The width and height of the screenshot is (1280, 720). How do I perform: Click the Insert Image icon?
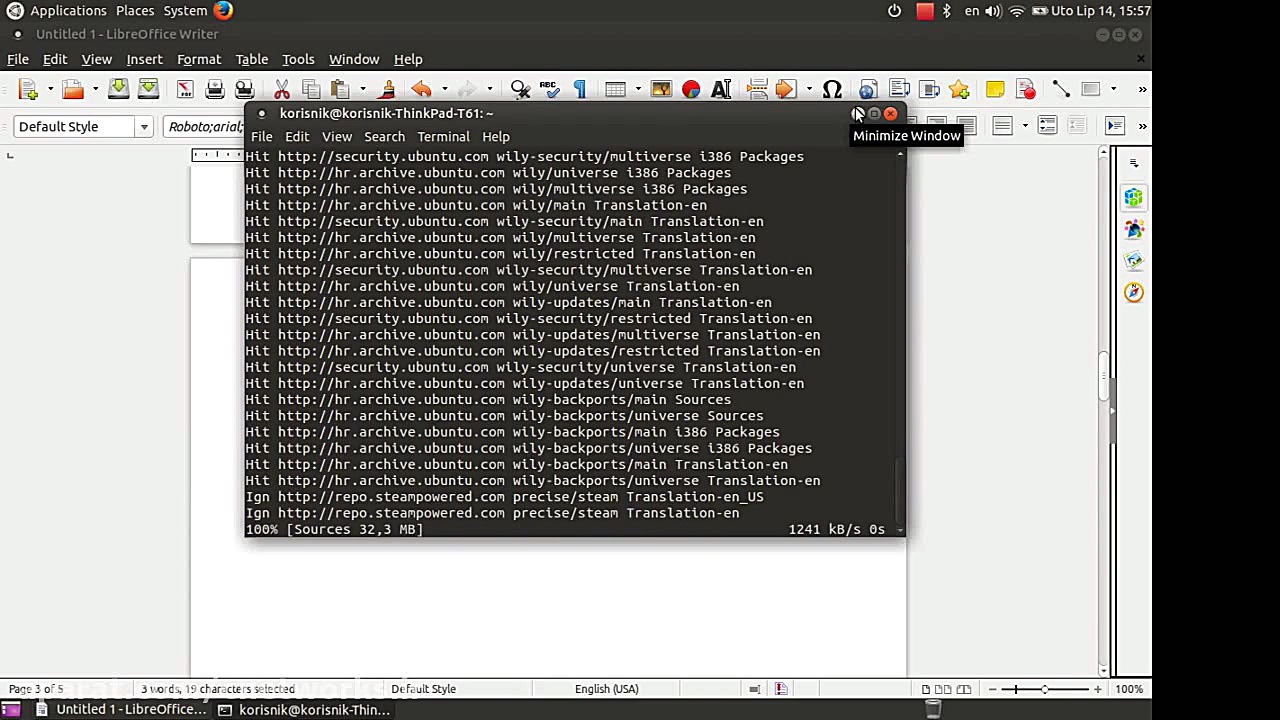[661, 90]
